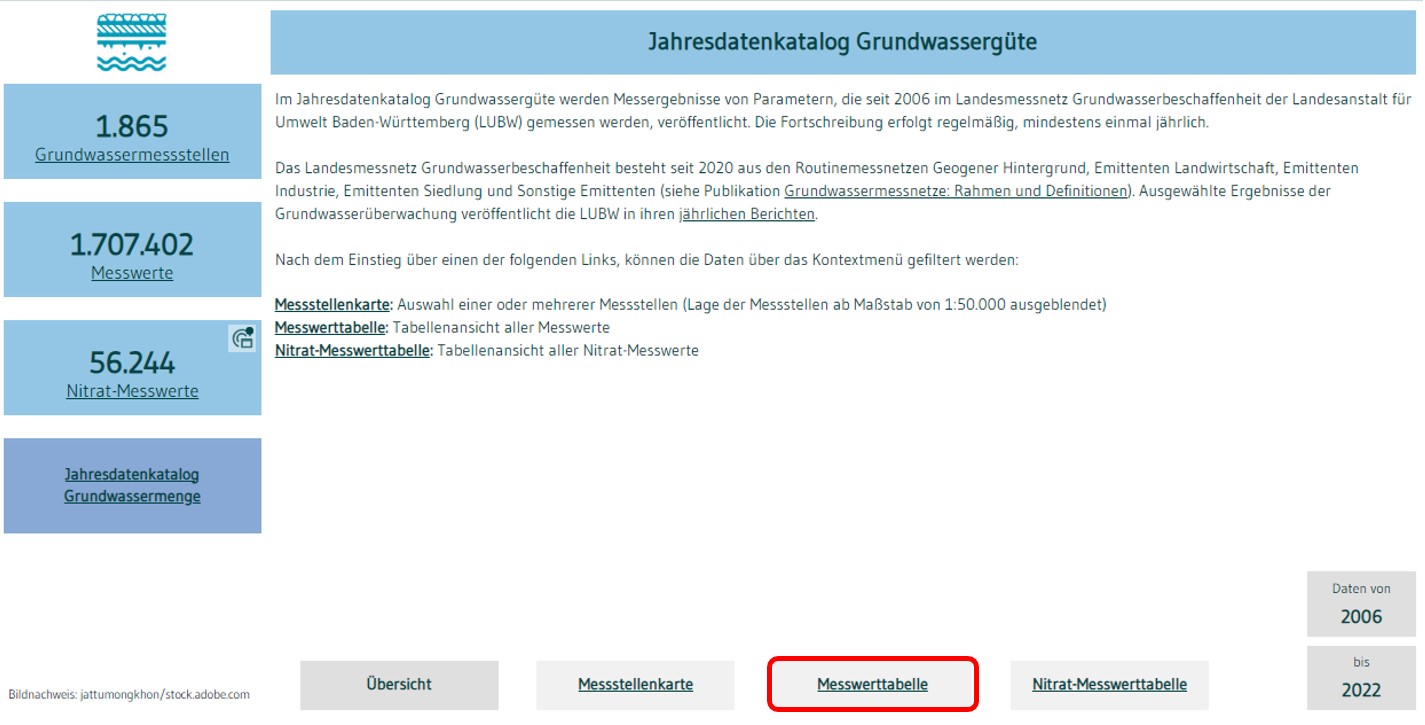Image resolution: width=1425 pixels, height=725 pixels.
Task: Click the Bildnachweis credit text
Action: (129, 694)
